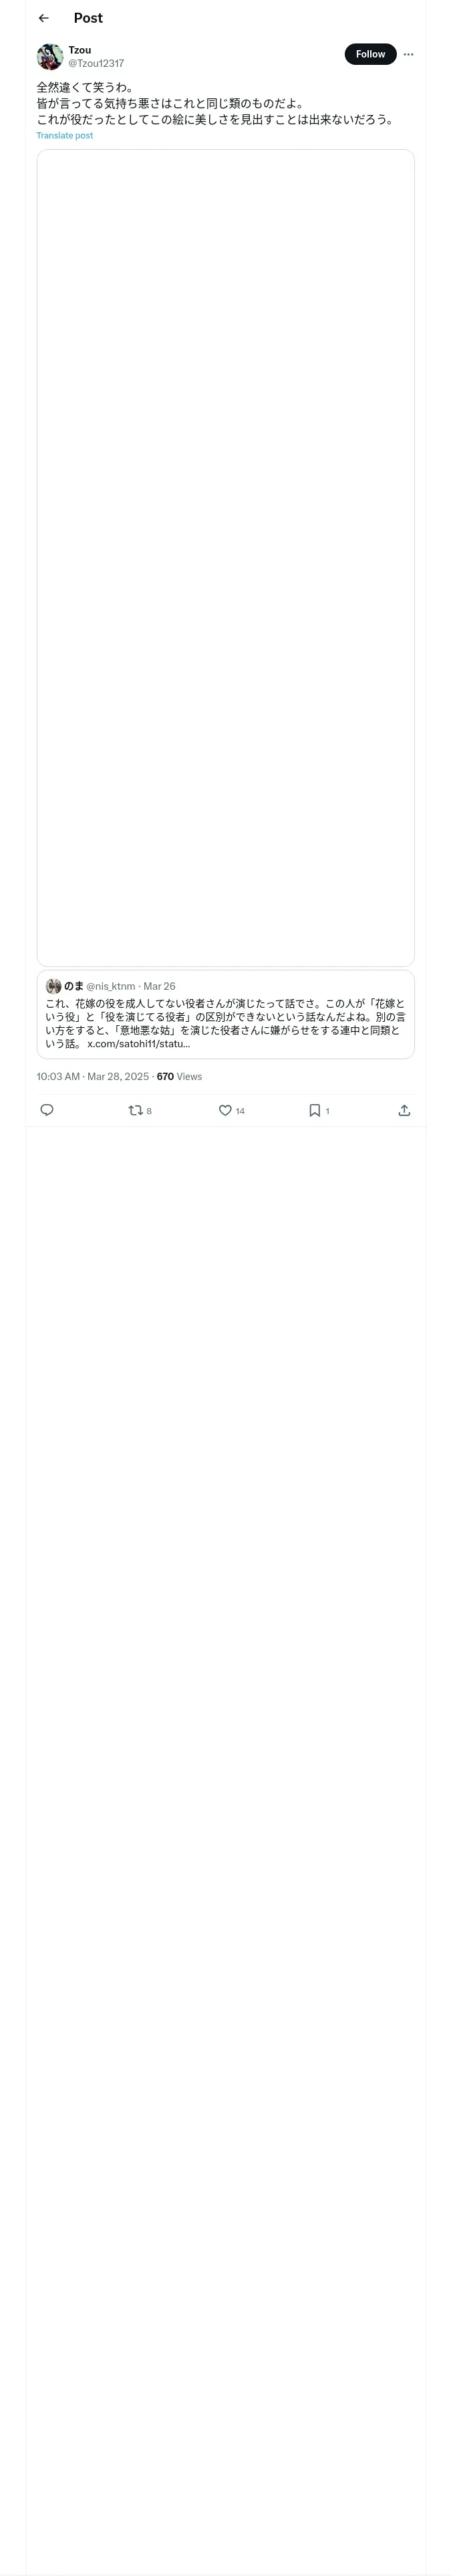The width and height of the screenshot is (451, 2576).
Task: Bookmark this post
Action: click(314, 1110)
